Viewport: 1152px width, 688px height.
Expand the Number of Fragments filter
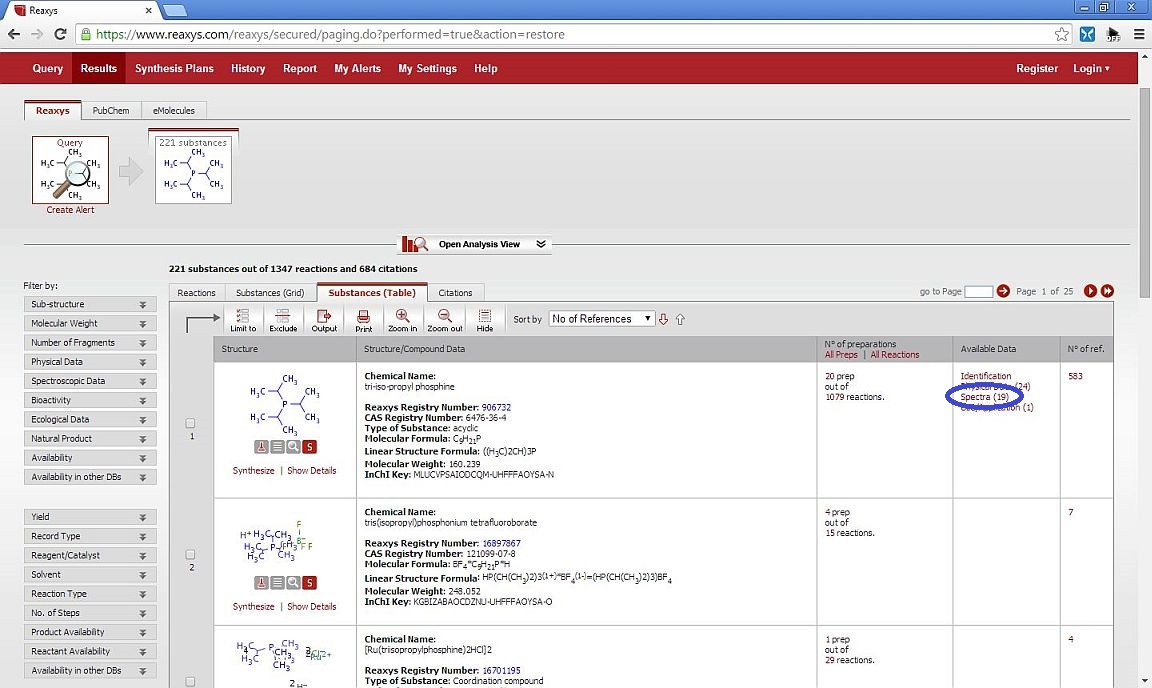tap(90, 343)
